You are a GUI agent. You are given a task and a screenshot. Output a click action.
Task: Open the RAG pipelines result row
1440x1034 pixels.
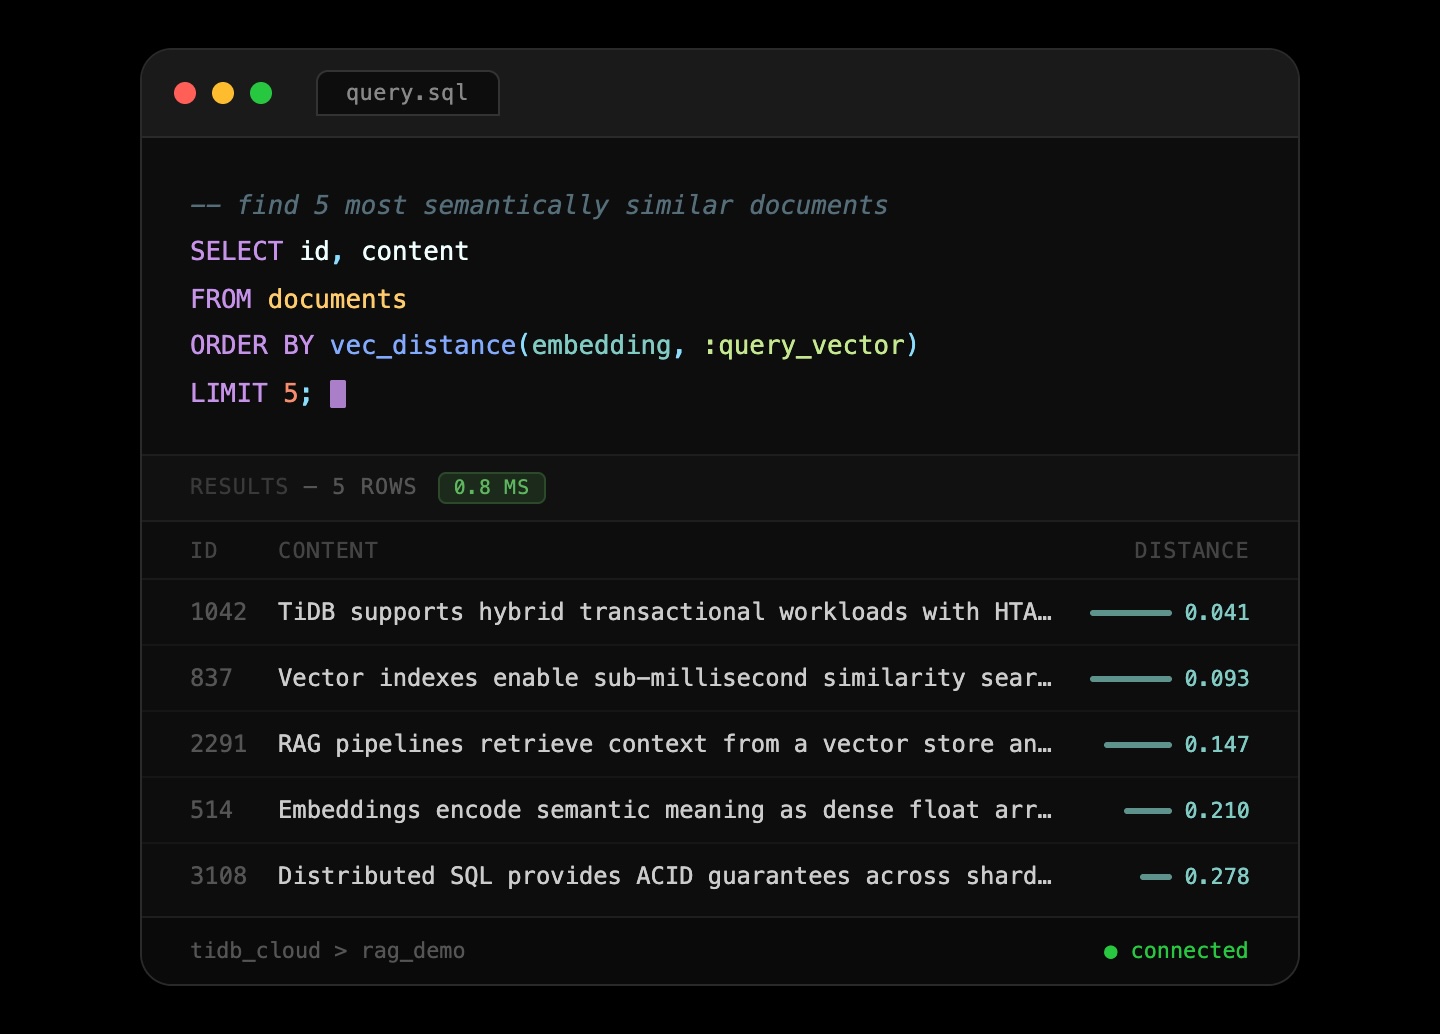[664, 744]
